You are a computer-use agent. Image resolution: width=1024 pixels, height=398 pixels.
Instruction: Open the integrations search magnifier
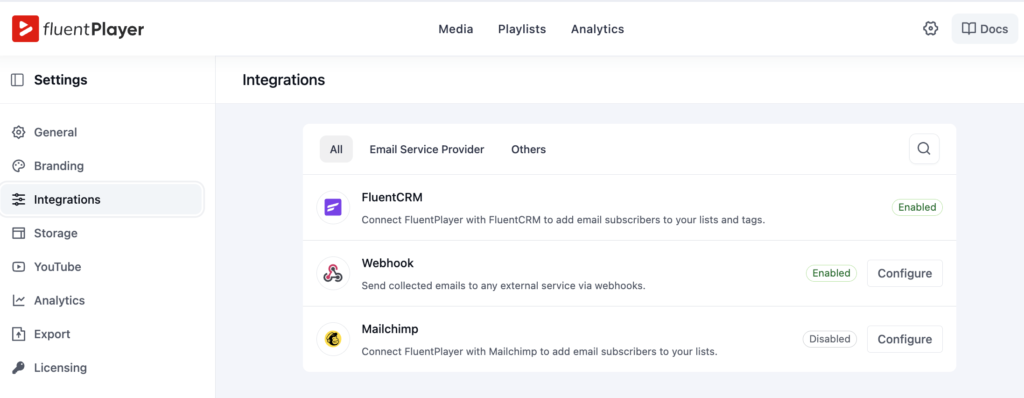[x=924, y=149]
